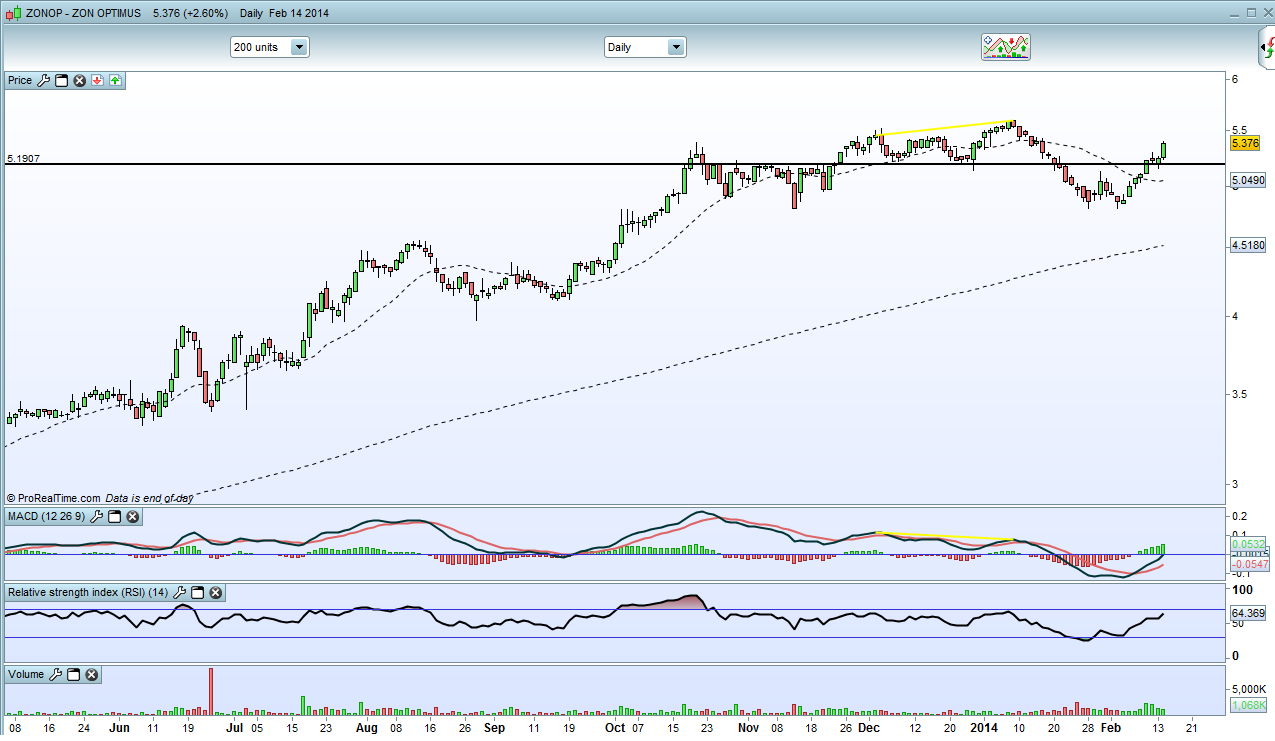Maximize the Price chart panel

click(61, 80)
